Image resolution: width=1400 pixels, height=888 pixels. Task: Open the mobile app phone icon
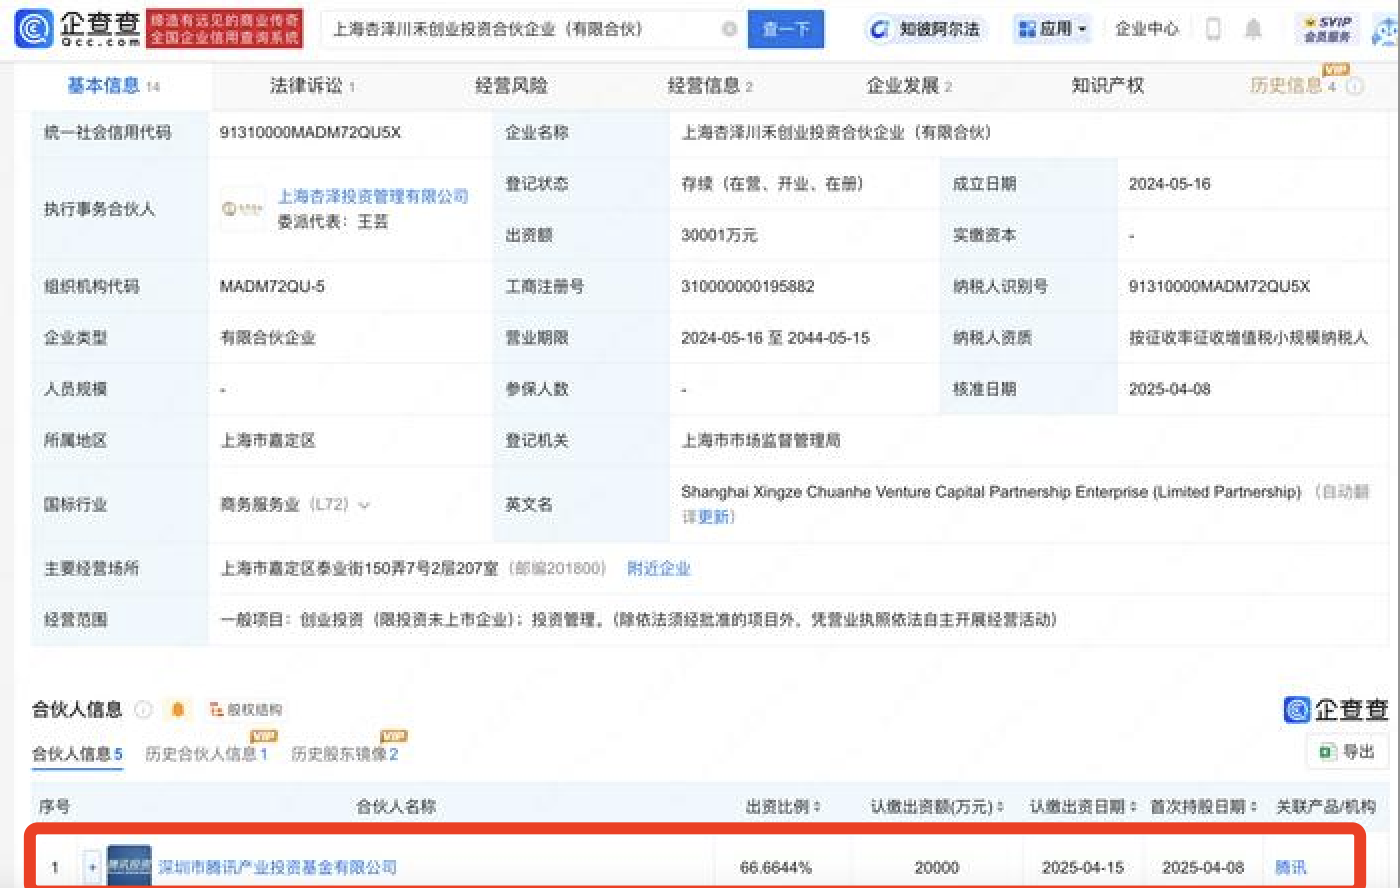tap(1213, 29)
